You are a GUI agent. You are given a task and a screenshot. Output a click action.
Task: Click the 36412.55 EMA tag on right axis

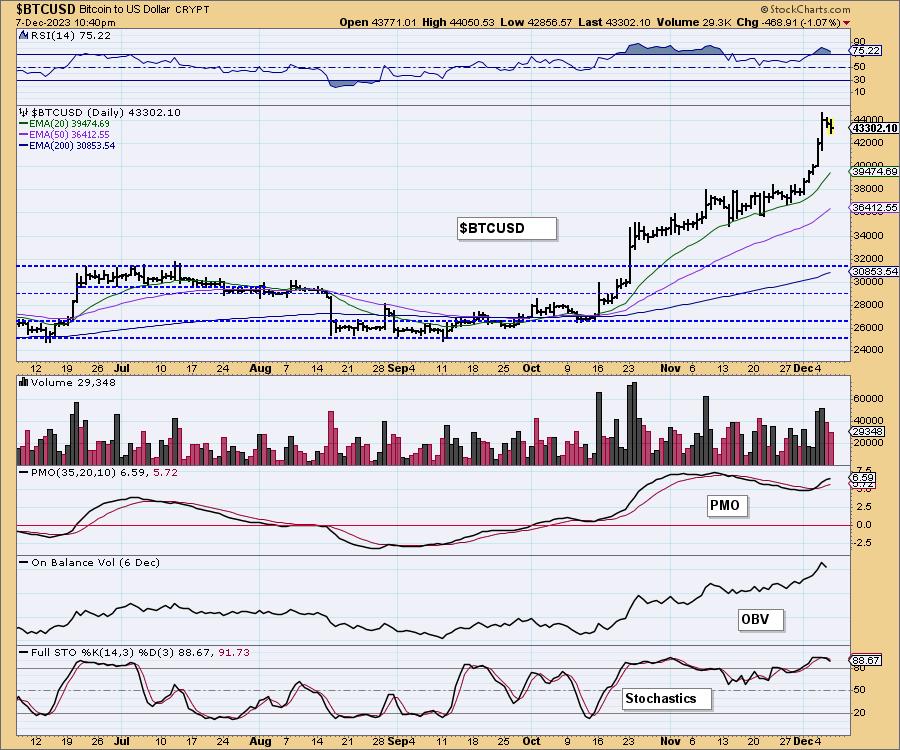click(875, 207)
